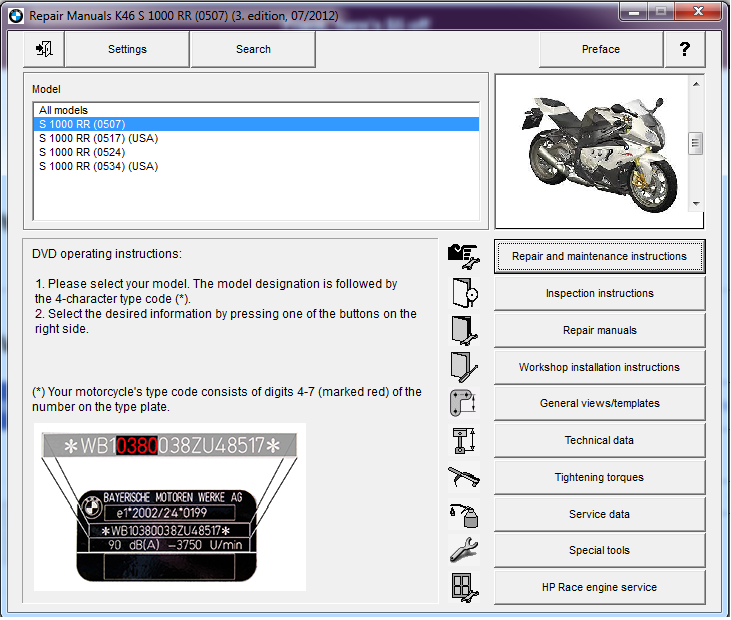Select S 1000 RR (0517) (USA) model
This screenshot has height=620, width=731.
click(x=256, y=138)
